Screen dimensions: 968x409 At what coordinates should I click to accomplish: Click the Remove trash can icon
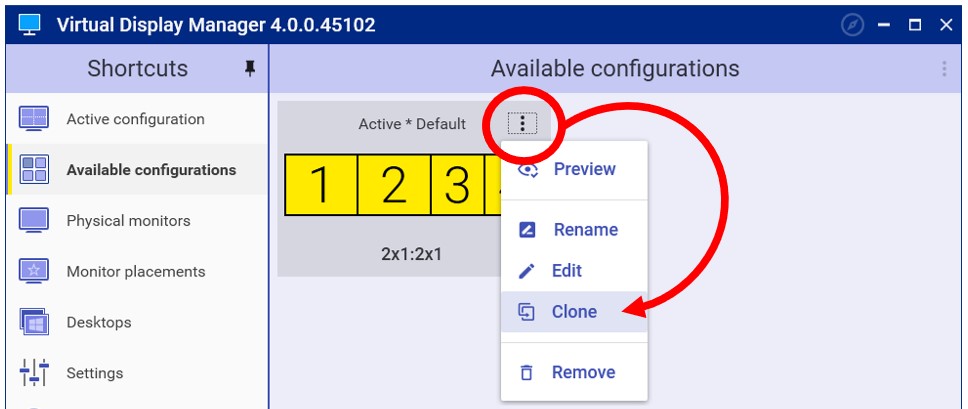coord(526,373)
